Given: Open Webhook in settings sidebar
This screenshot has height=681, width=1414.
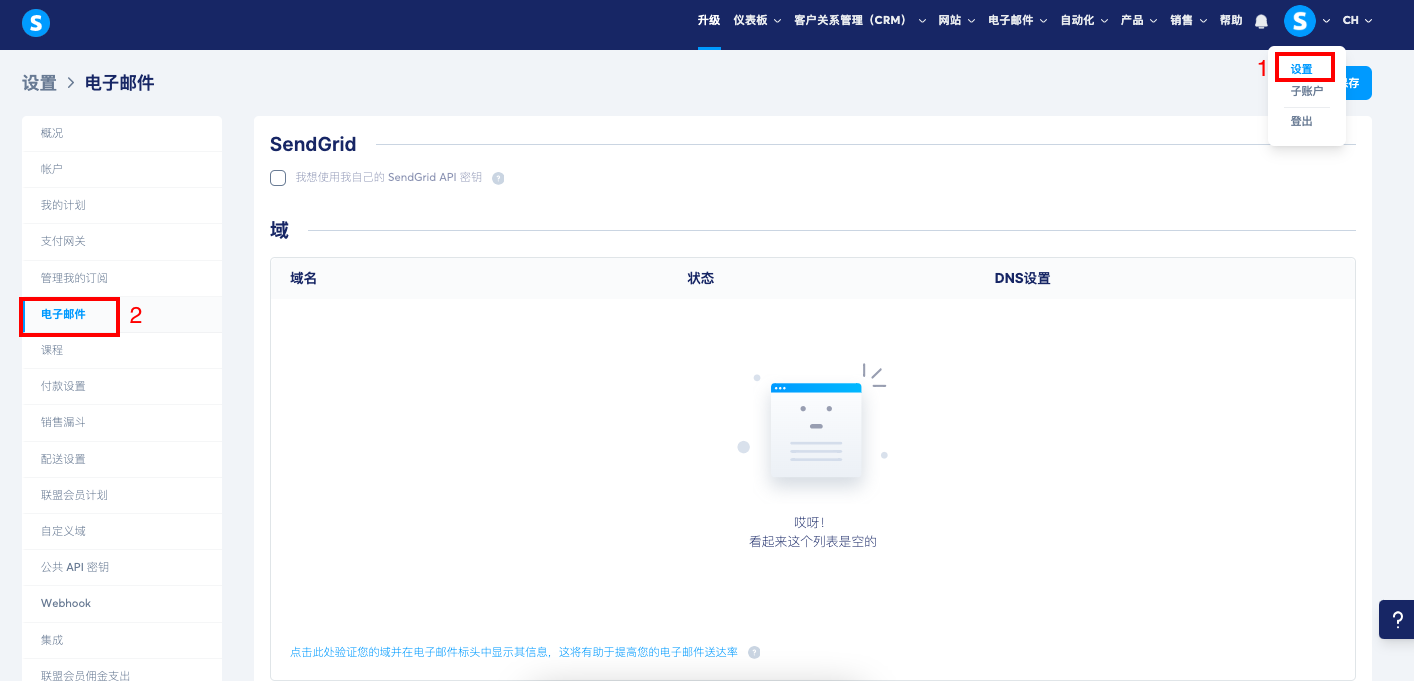Looking at the screenshot, I should [122, 603].
